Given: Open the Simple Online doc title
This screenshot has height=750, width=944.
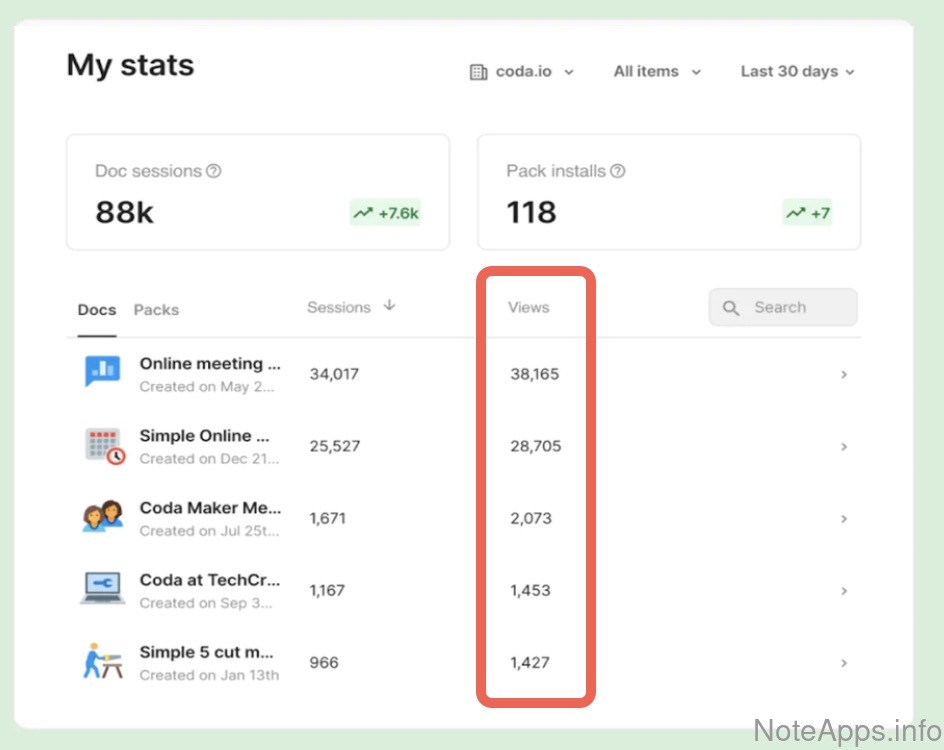Looking at the screenshot, I should pyautogui.click(x=204, y=436).
